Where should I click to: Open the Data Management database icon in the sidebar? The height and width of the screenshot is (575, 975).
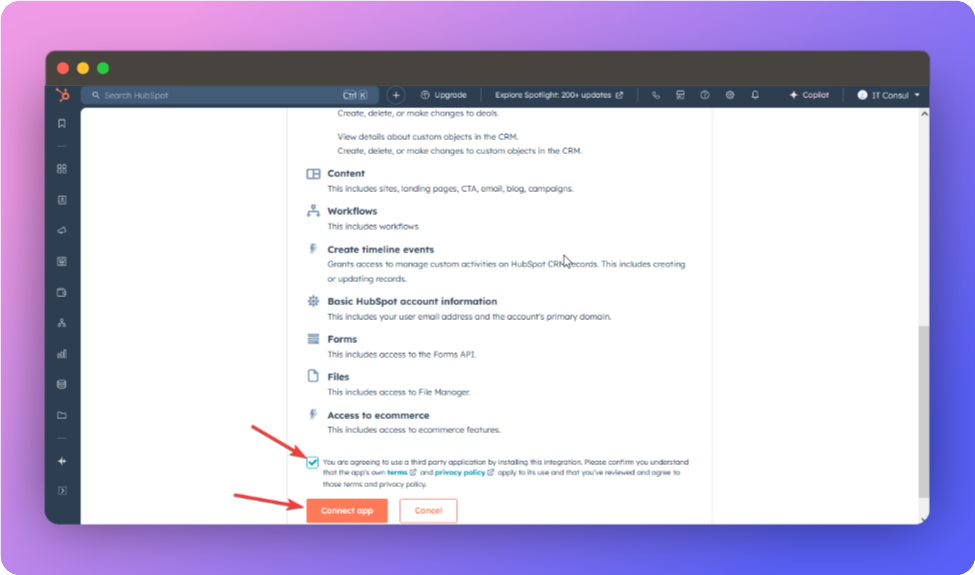62,384
